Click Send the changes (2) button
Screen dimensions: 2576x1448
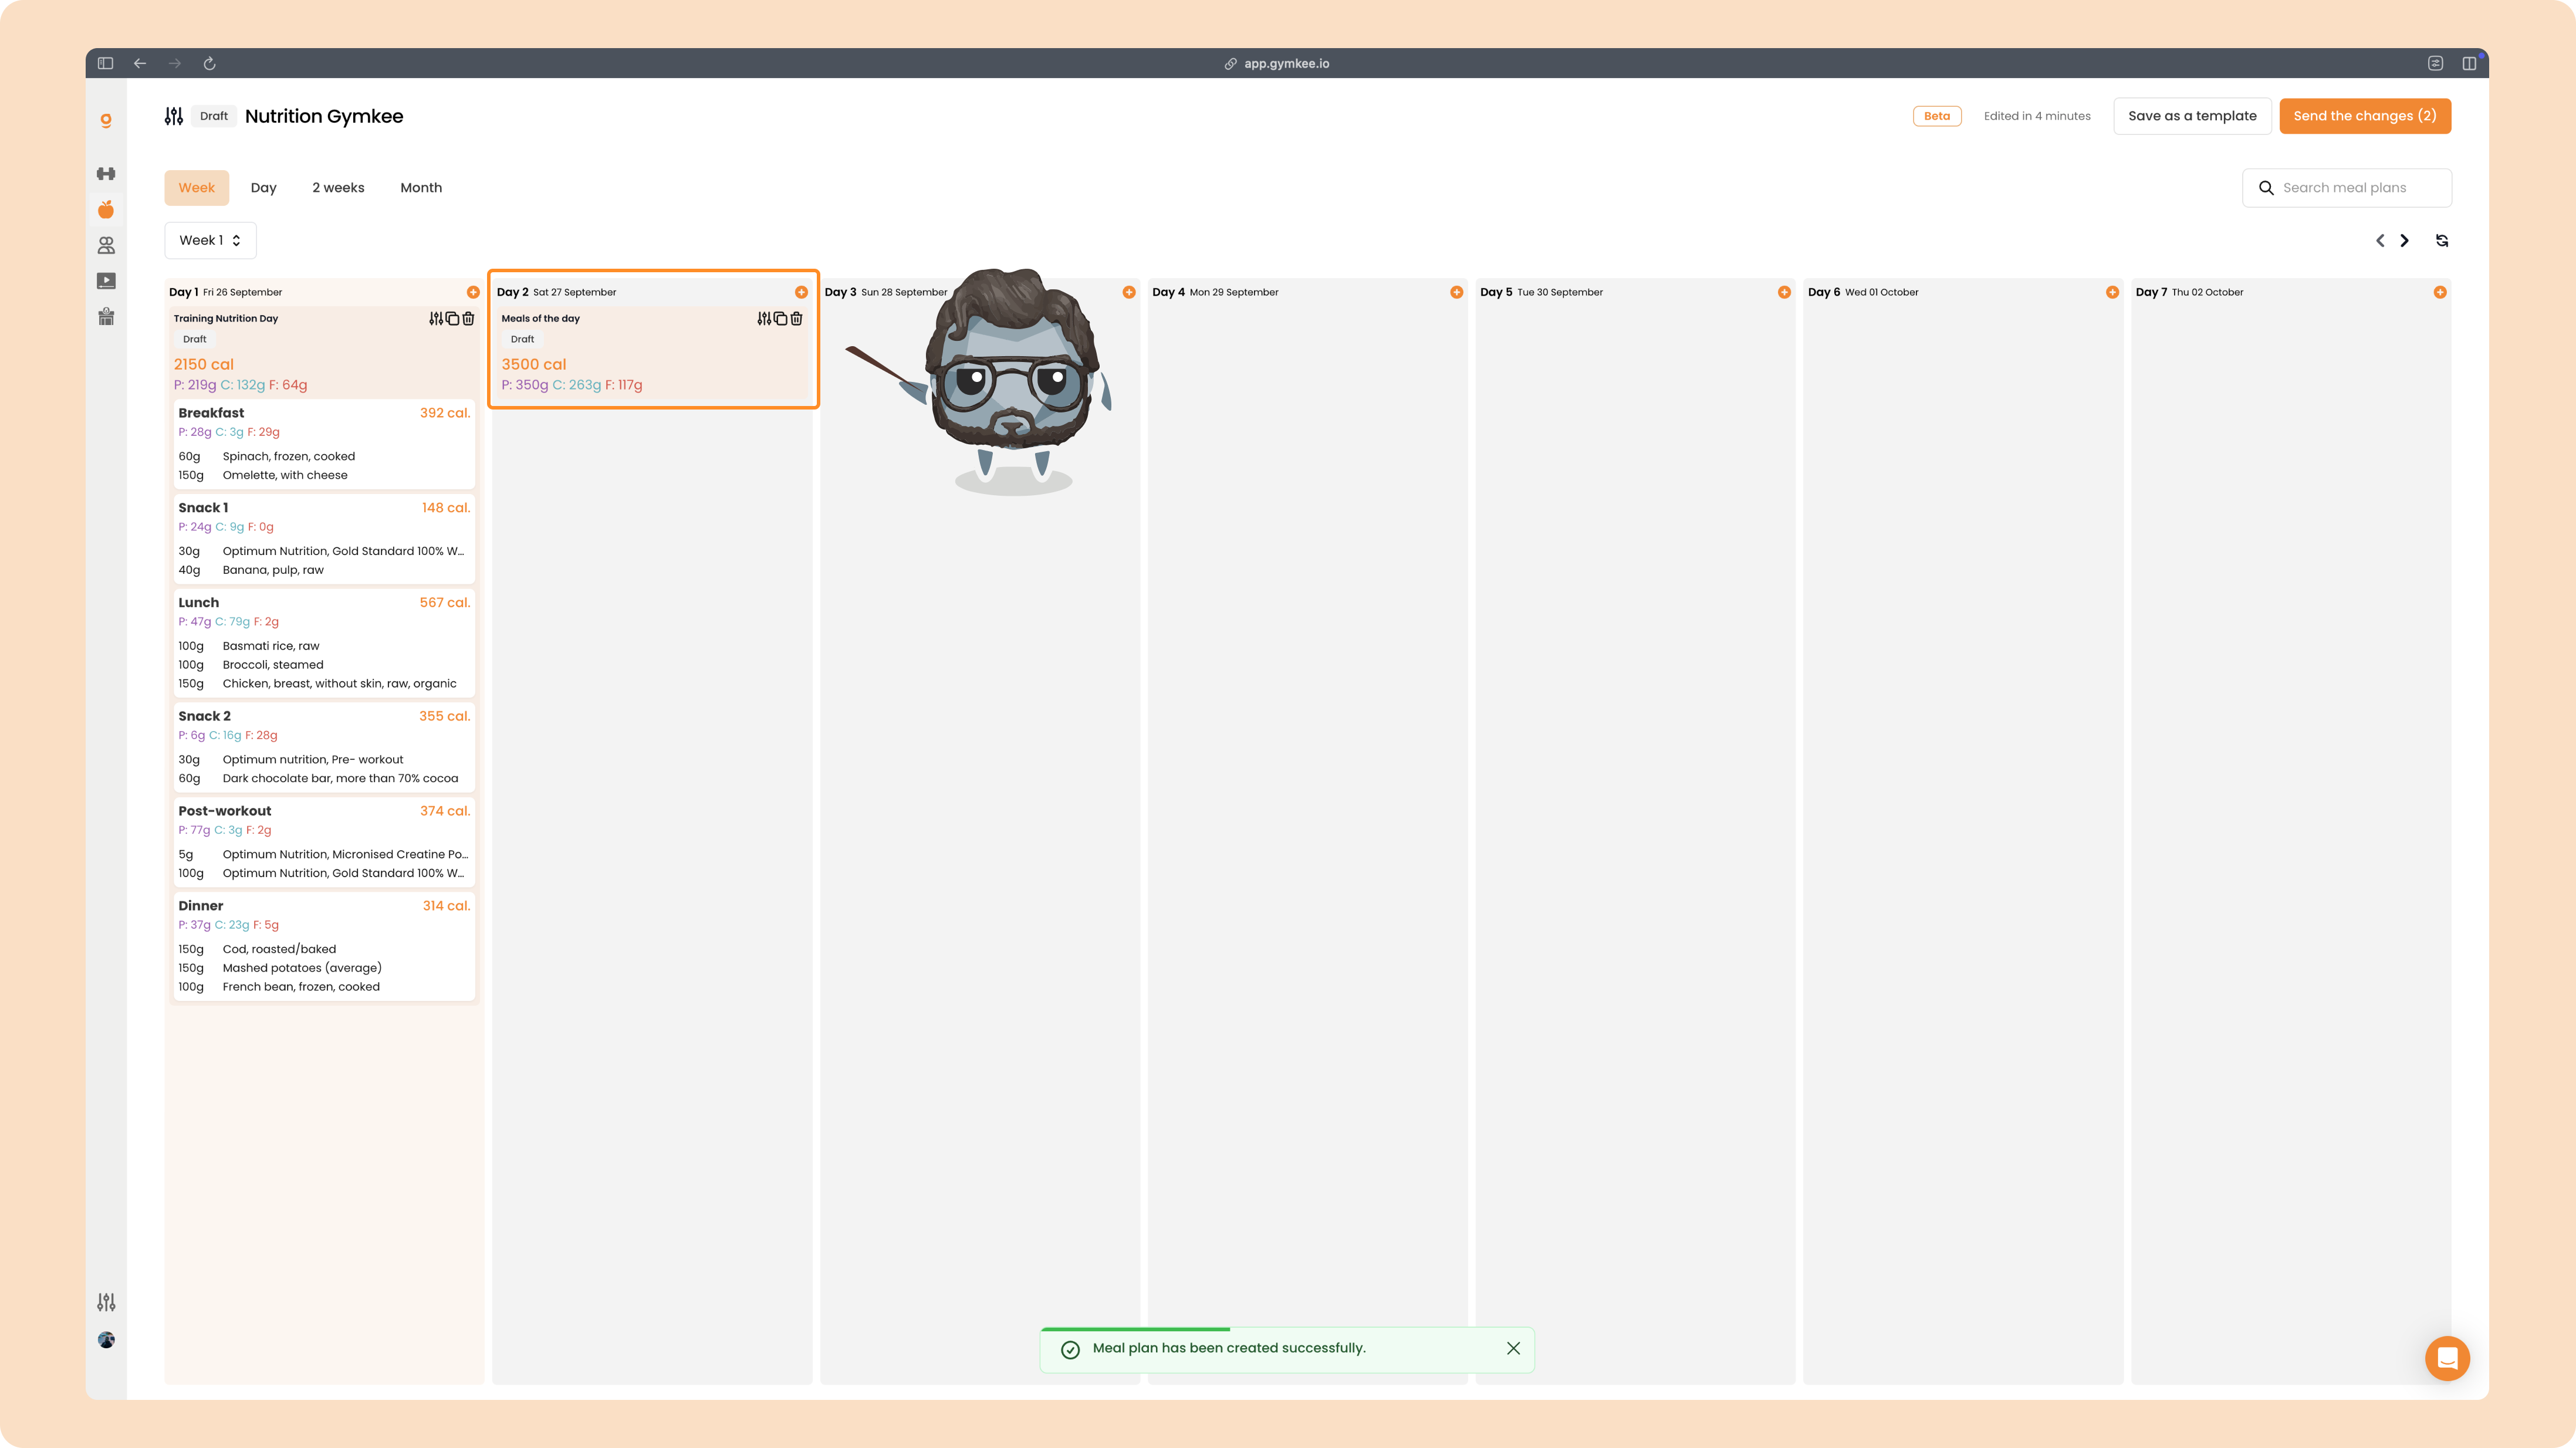coord(2365,116)
